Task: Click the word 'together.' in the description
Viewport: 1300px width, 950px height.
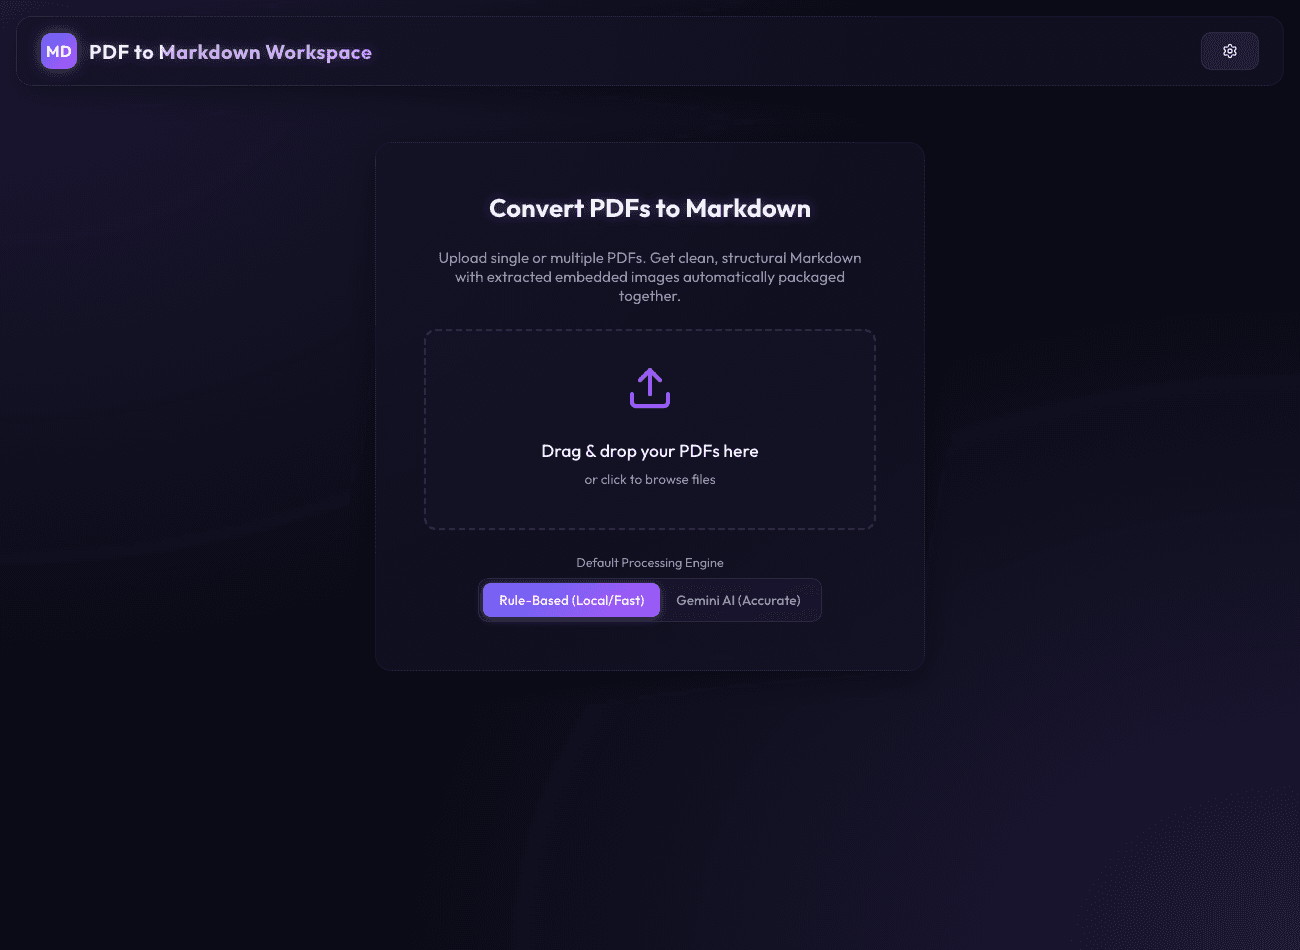Action: coord(650,296)
